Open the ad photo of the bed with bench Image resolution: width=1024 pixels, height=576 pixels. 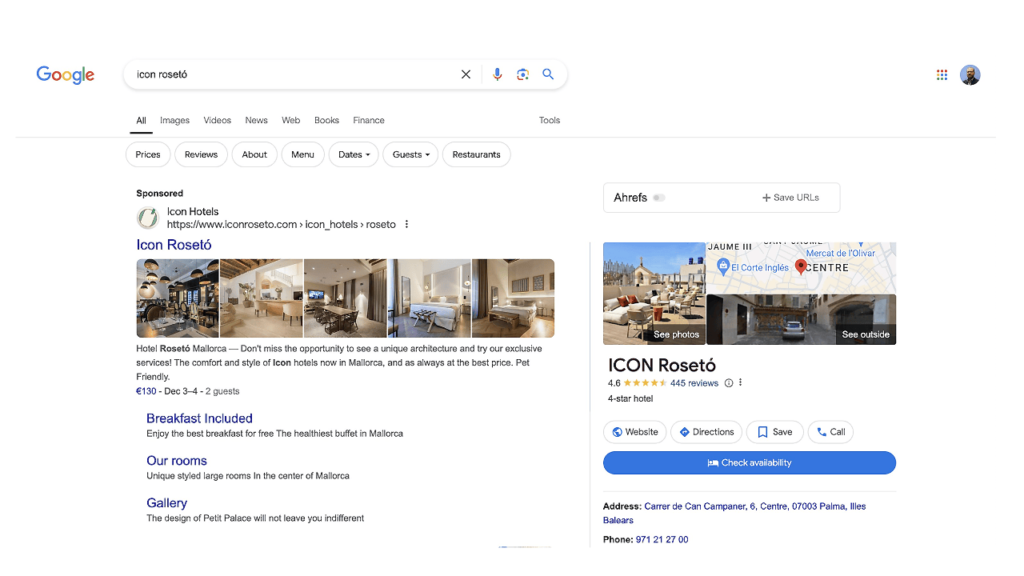click(513, 298)
